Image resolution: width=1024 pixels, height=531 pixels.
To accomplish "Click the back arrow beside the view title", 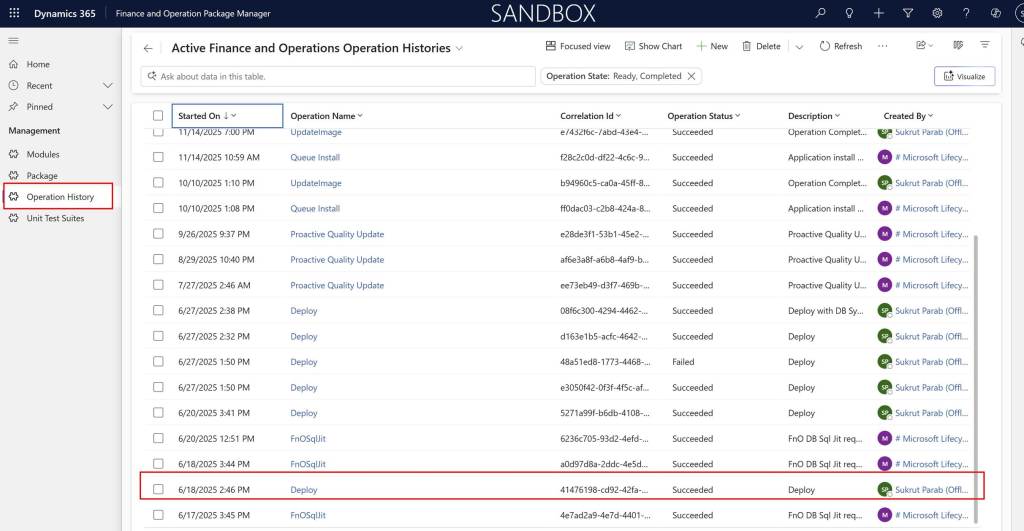I will point(148,48).
